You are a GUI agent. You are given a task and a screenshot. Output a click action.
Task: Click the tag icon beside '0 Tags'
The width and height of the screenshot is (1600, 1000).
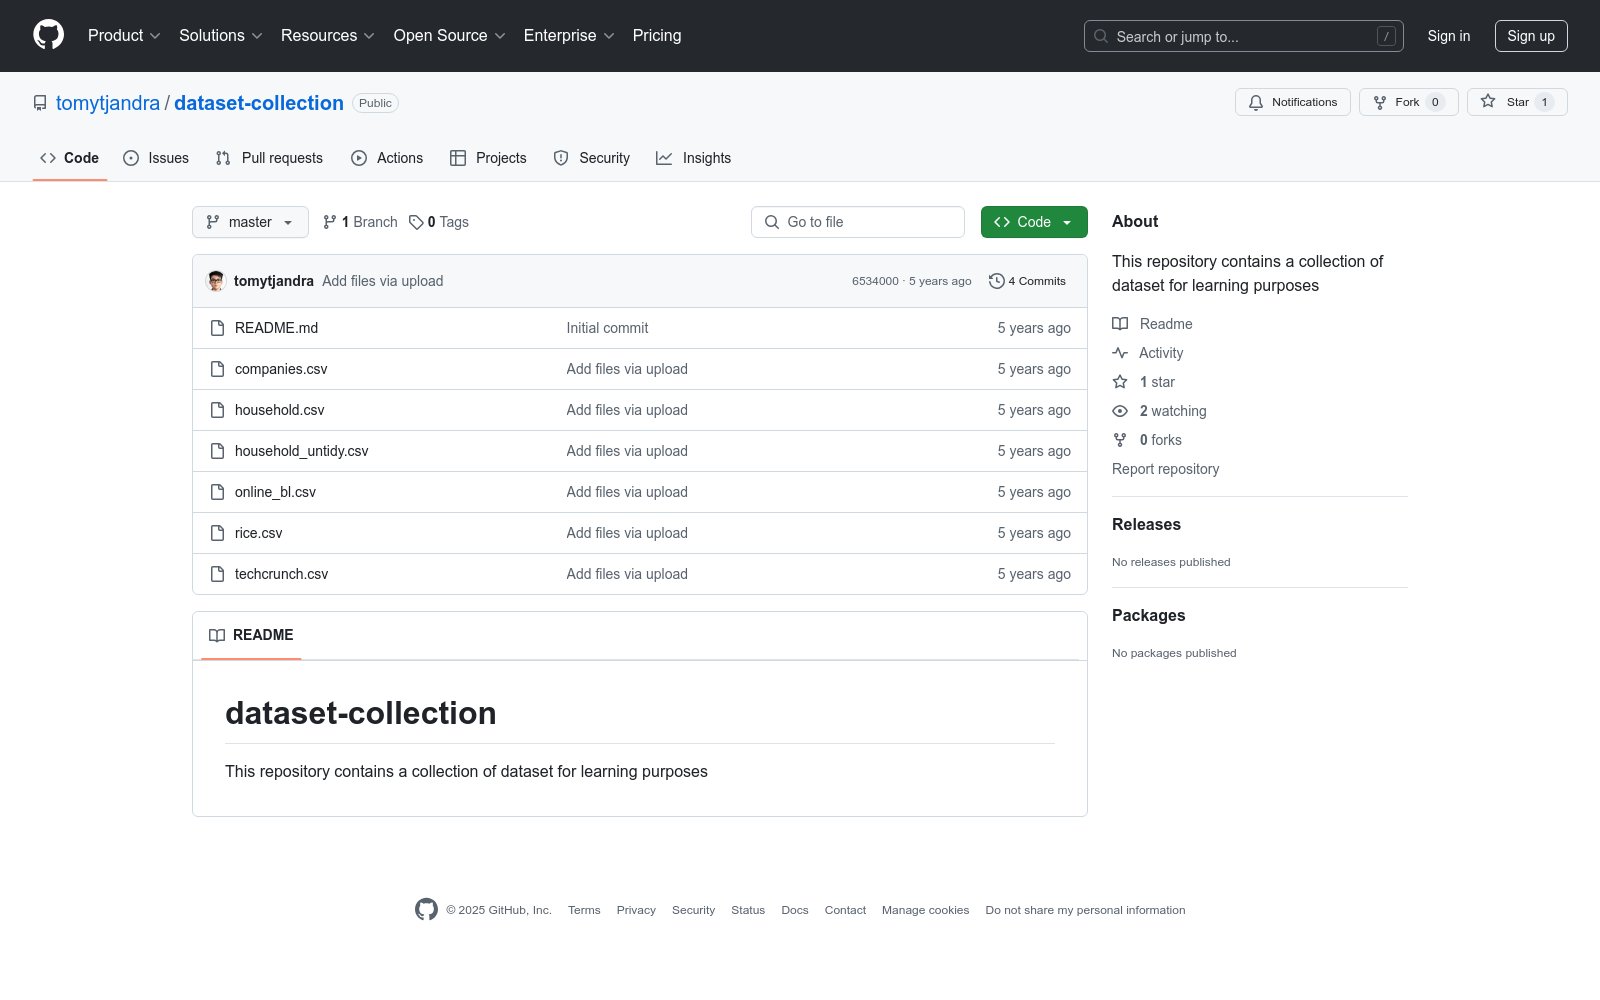click(416, 222)
